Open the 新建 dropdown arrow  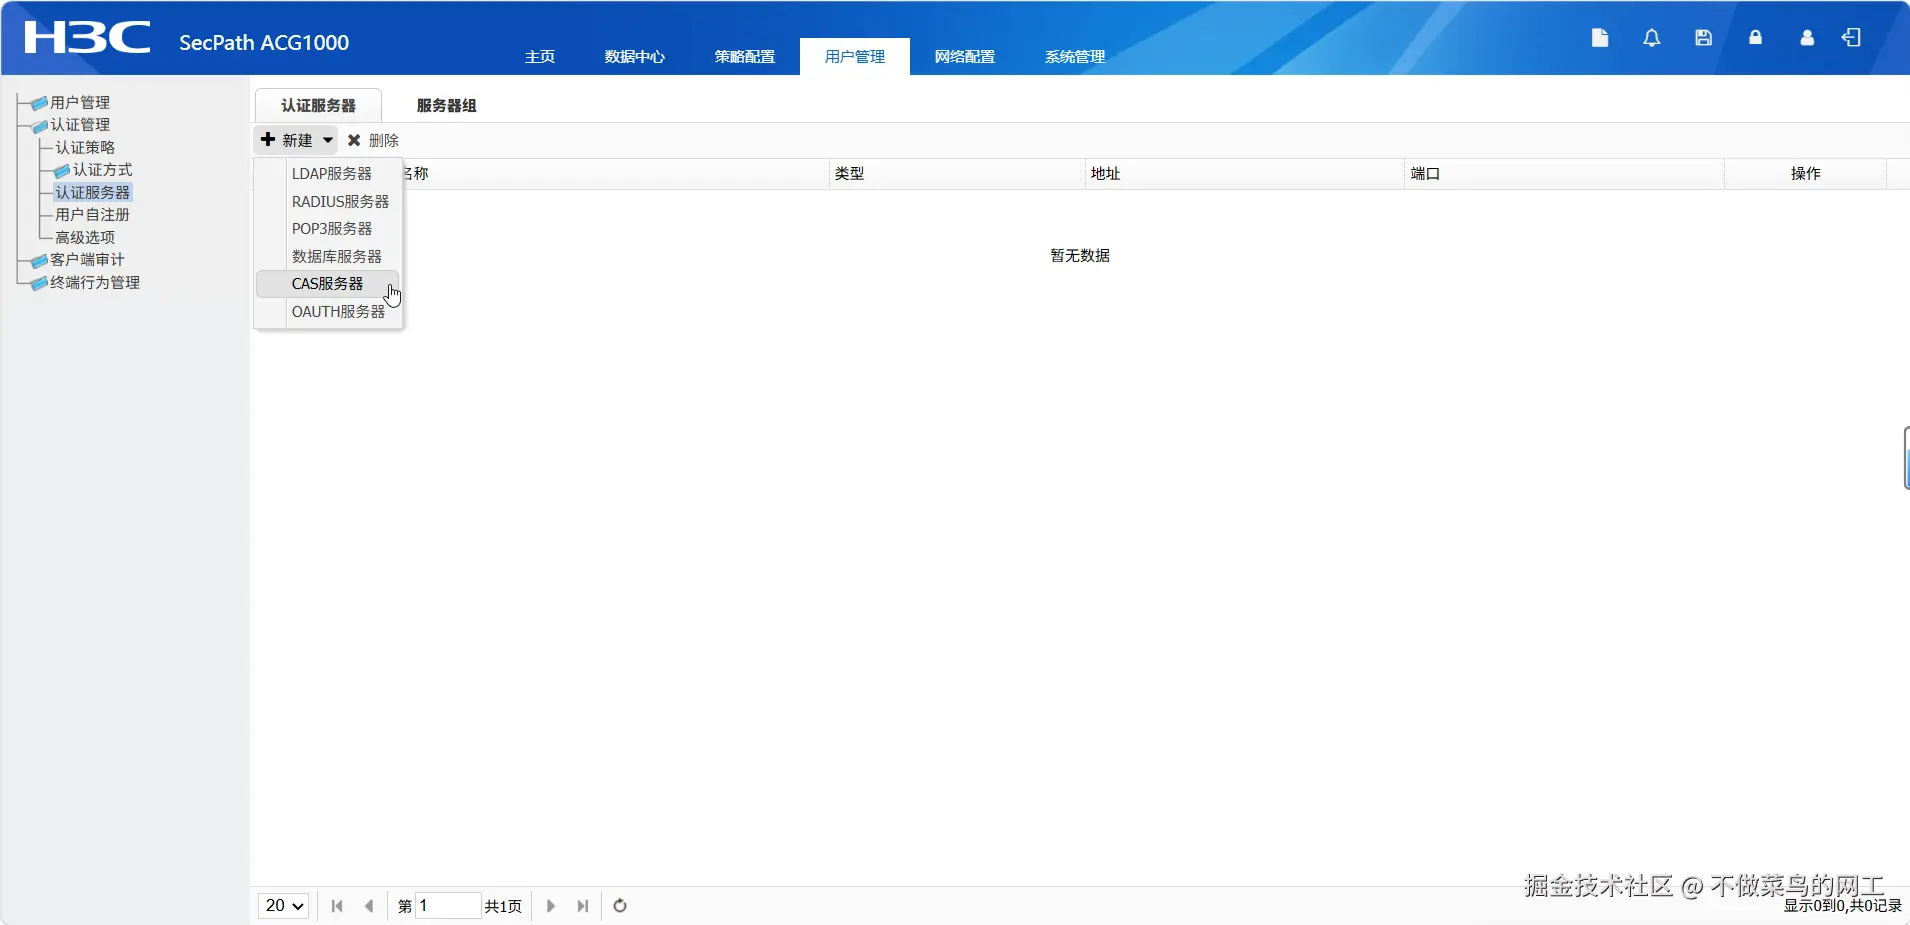pos(328,140)
